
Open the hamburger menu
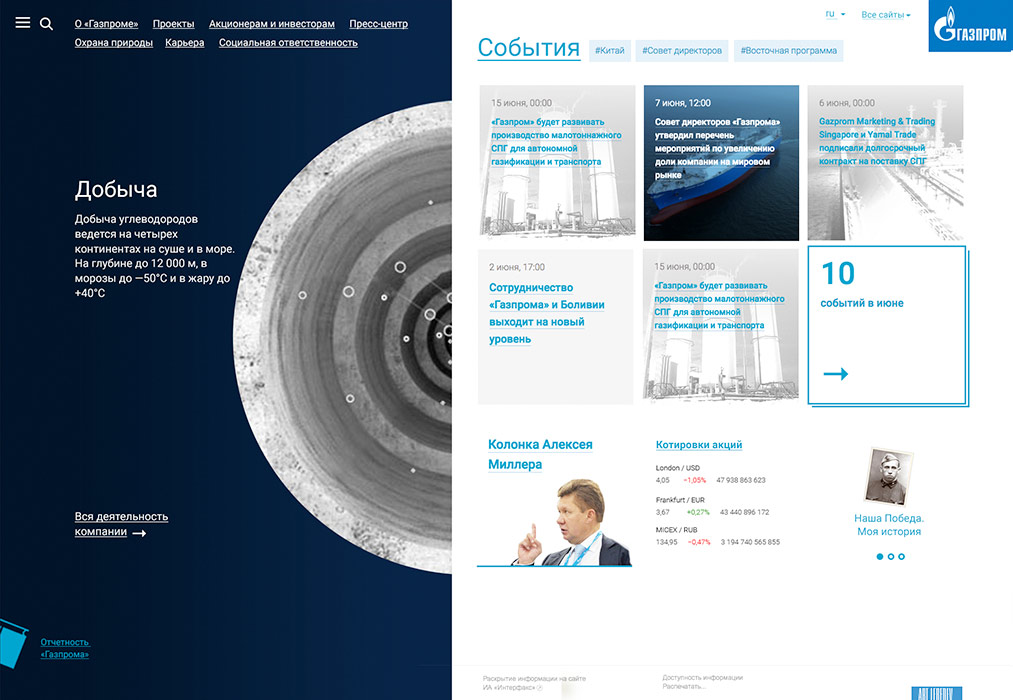point(23,23)
